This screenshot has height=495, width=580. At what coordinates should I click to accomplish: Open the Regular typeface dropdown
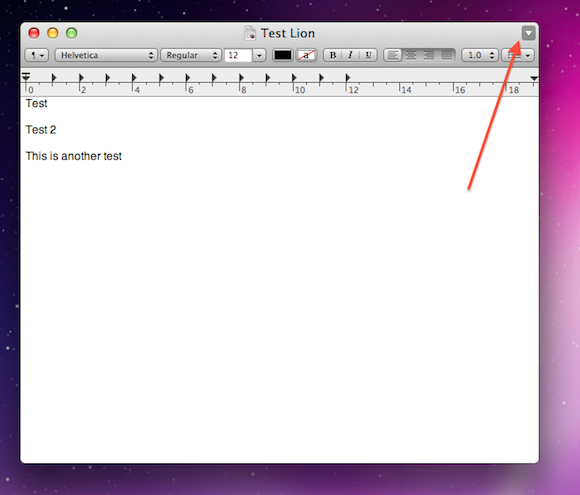tap(191, 55)
